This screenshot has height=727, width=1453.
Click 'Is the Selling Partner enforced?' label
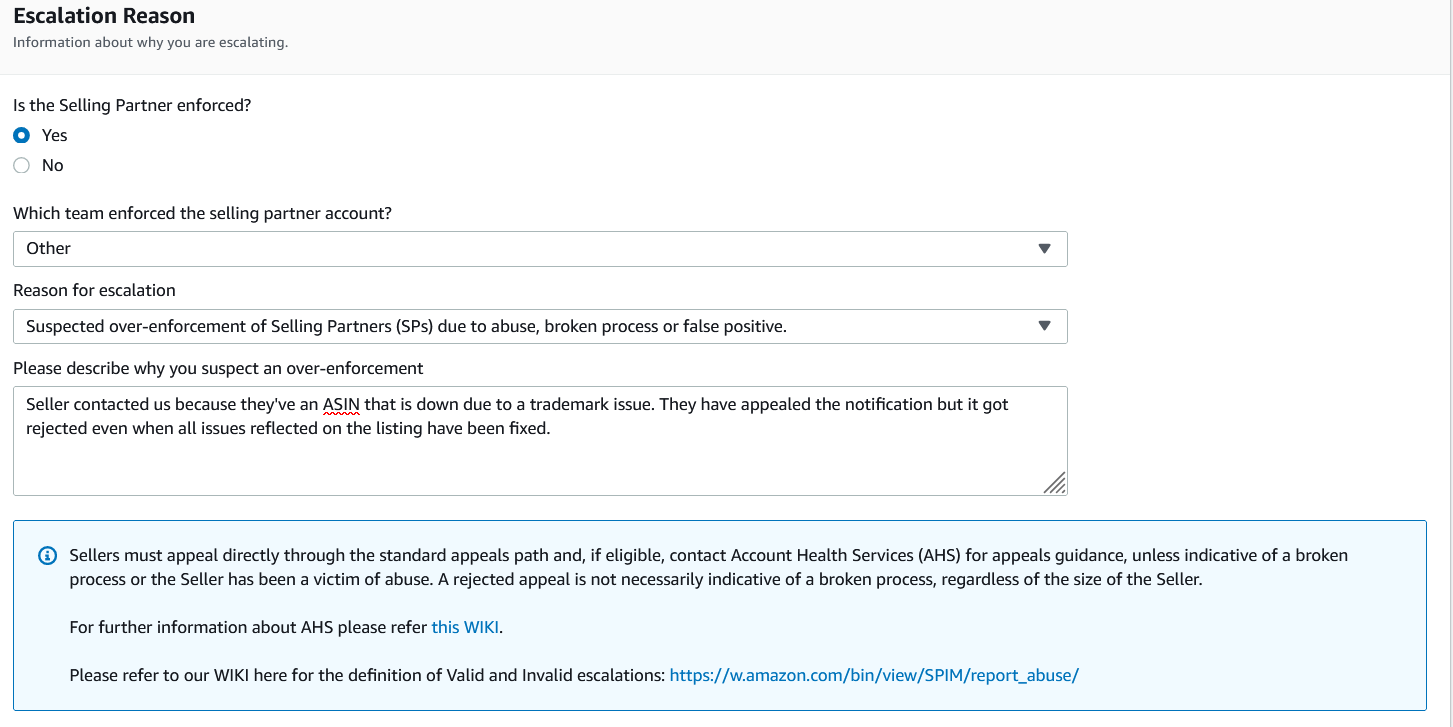point(132,105)
